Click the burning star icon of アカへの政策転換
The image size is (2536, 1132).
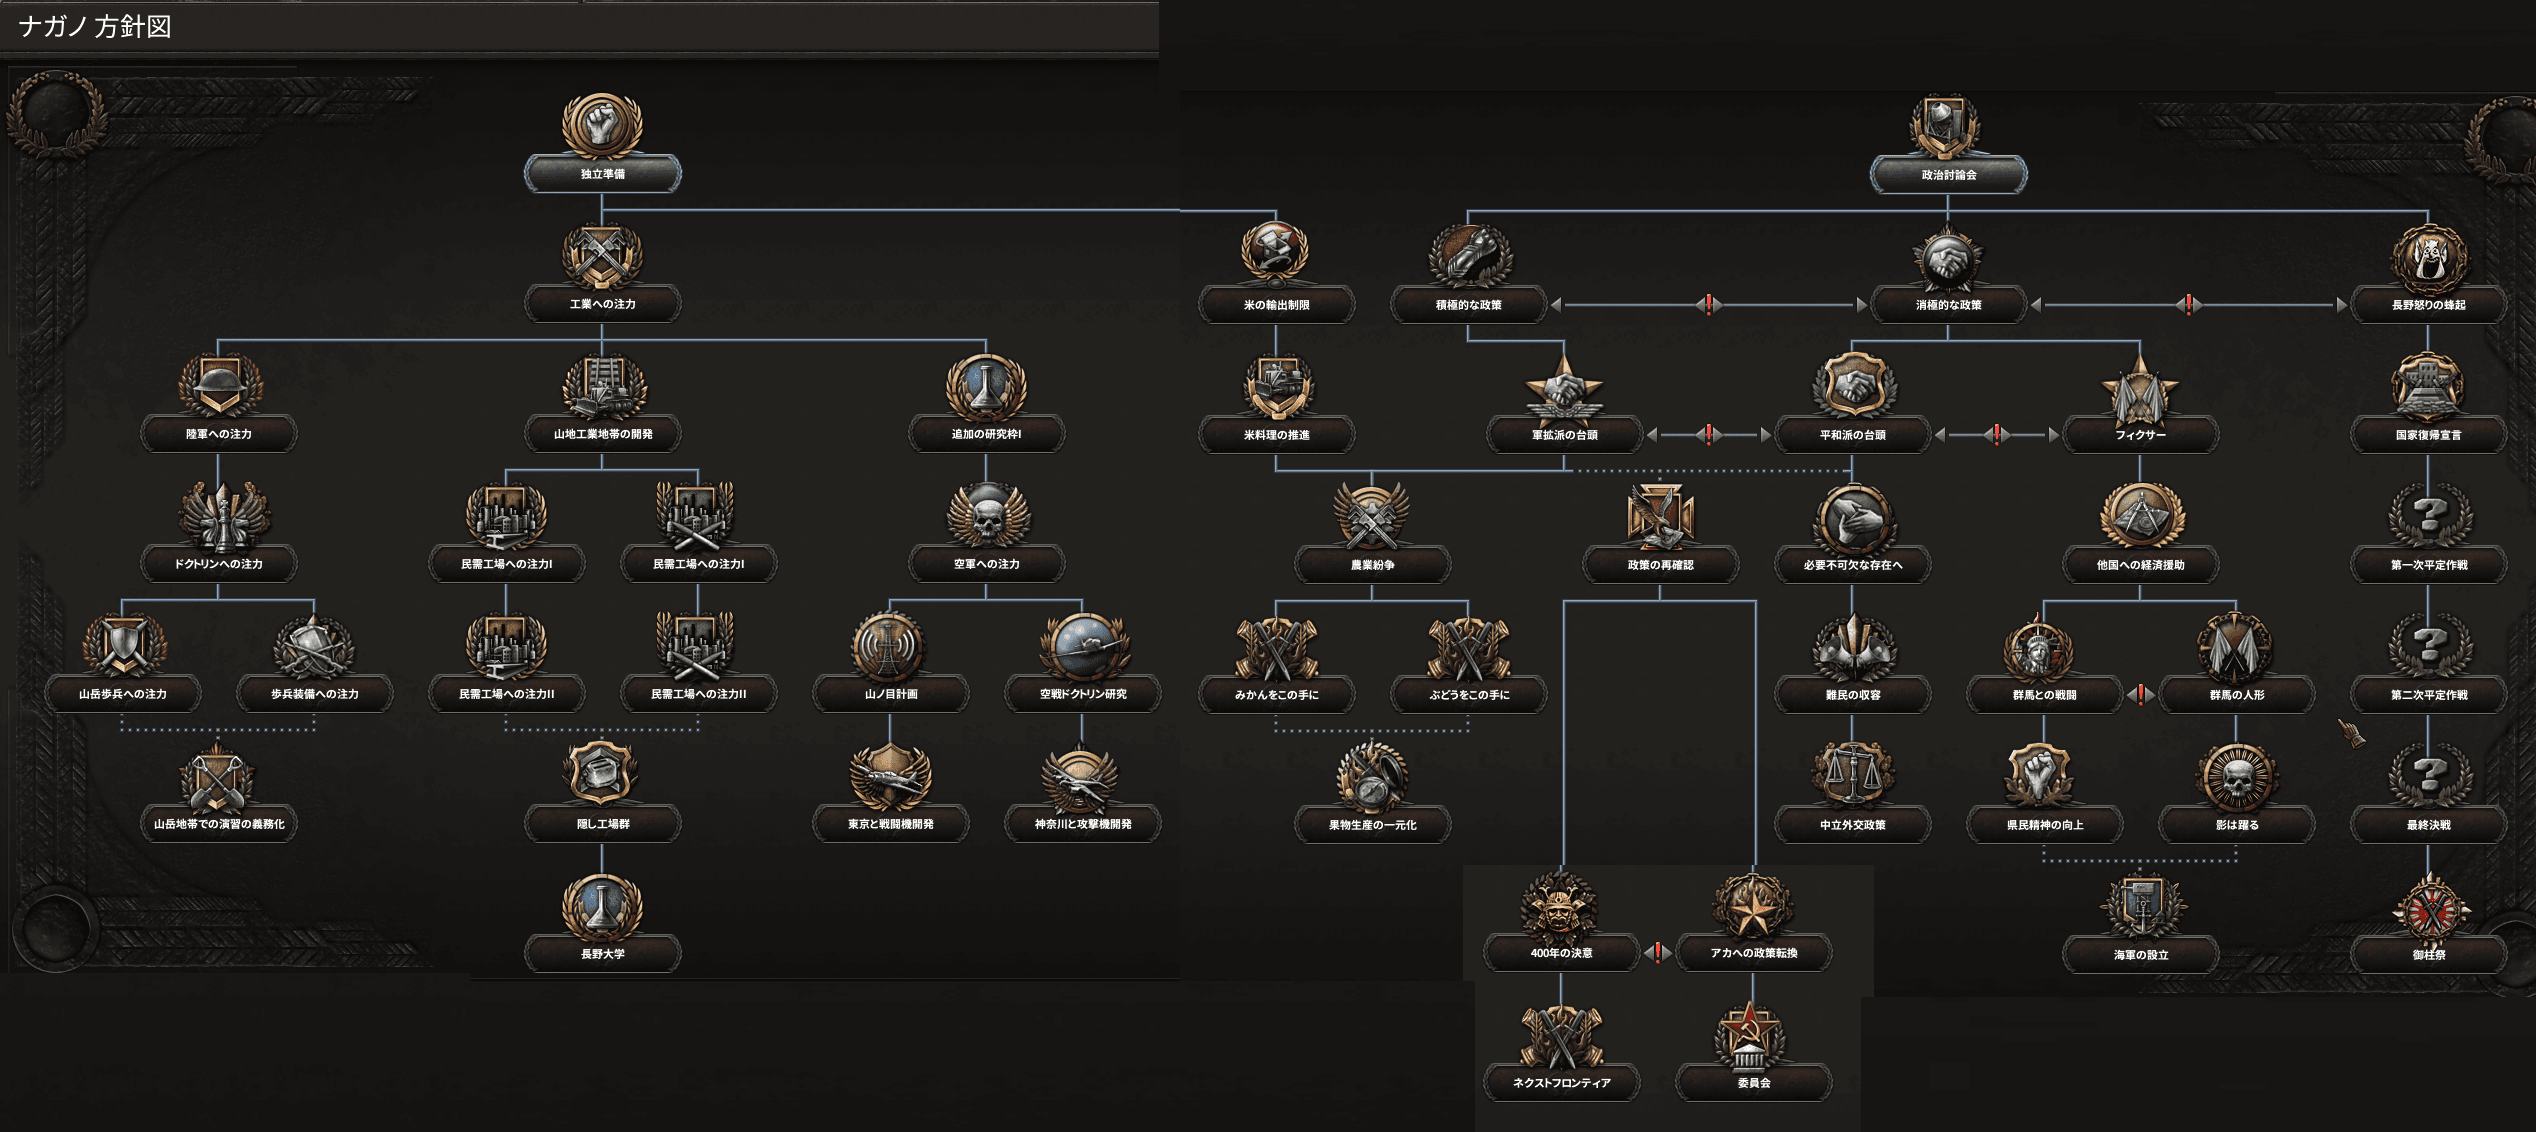tap(1753, 904)
